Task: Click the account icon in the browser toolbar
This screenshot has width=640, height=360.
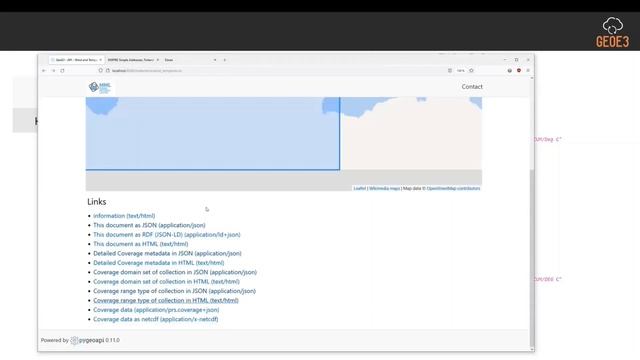Action: (509, 71)
